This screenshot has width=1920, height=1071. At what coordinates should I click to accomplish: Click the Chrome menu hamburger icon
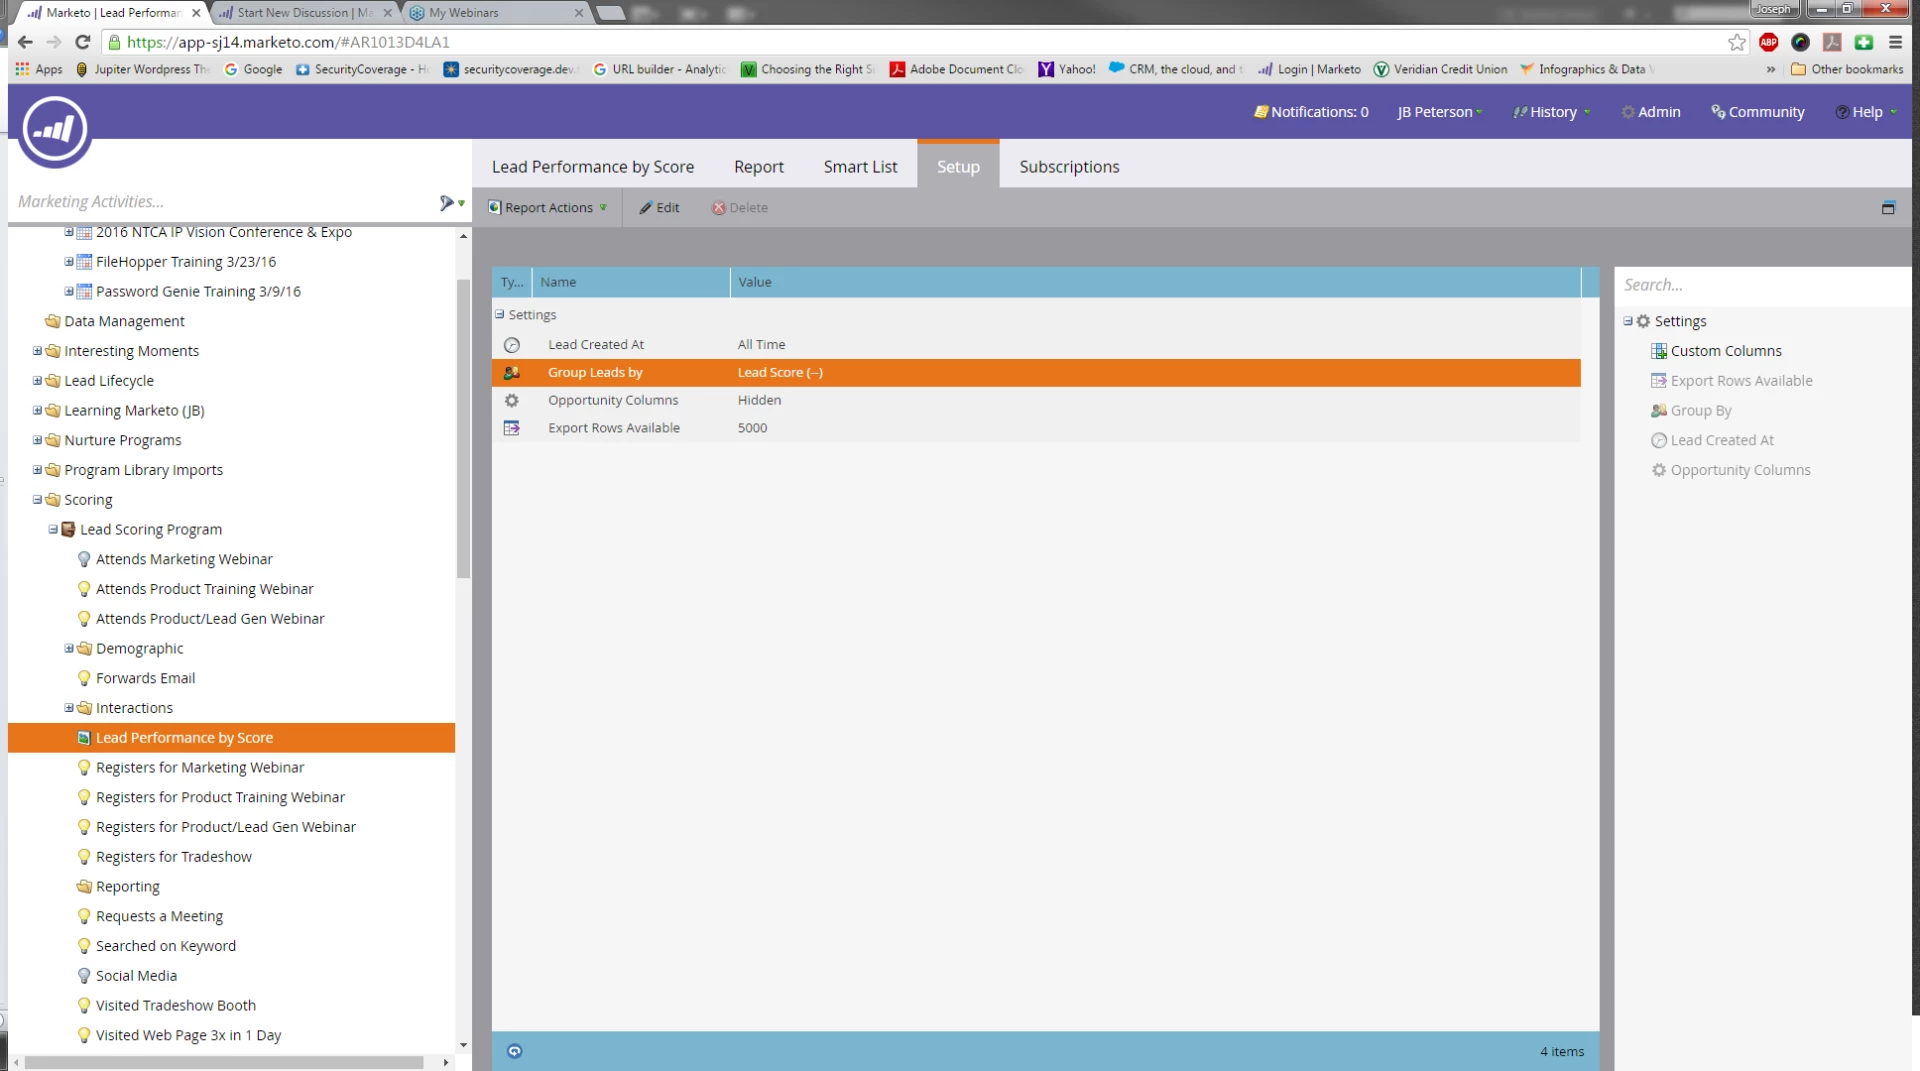tap(1895, 42)
